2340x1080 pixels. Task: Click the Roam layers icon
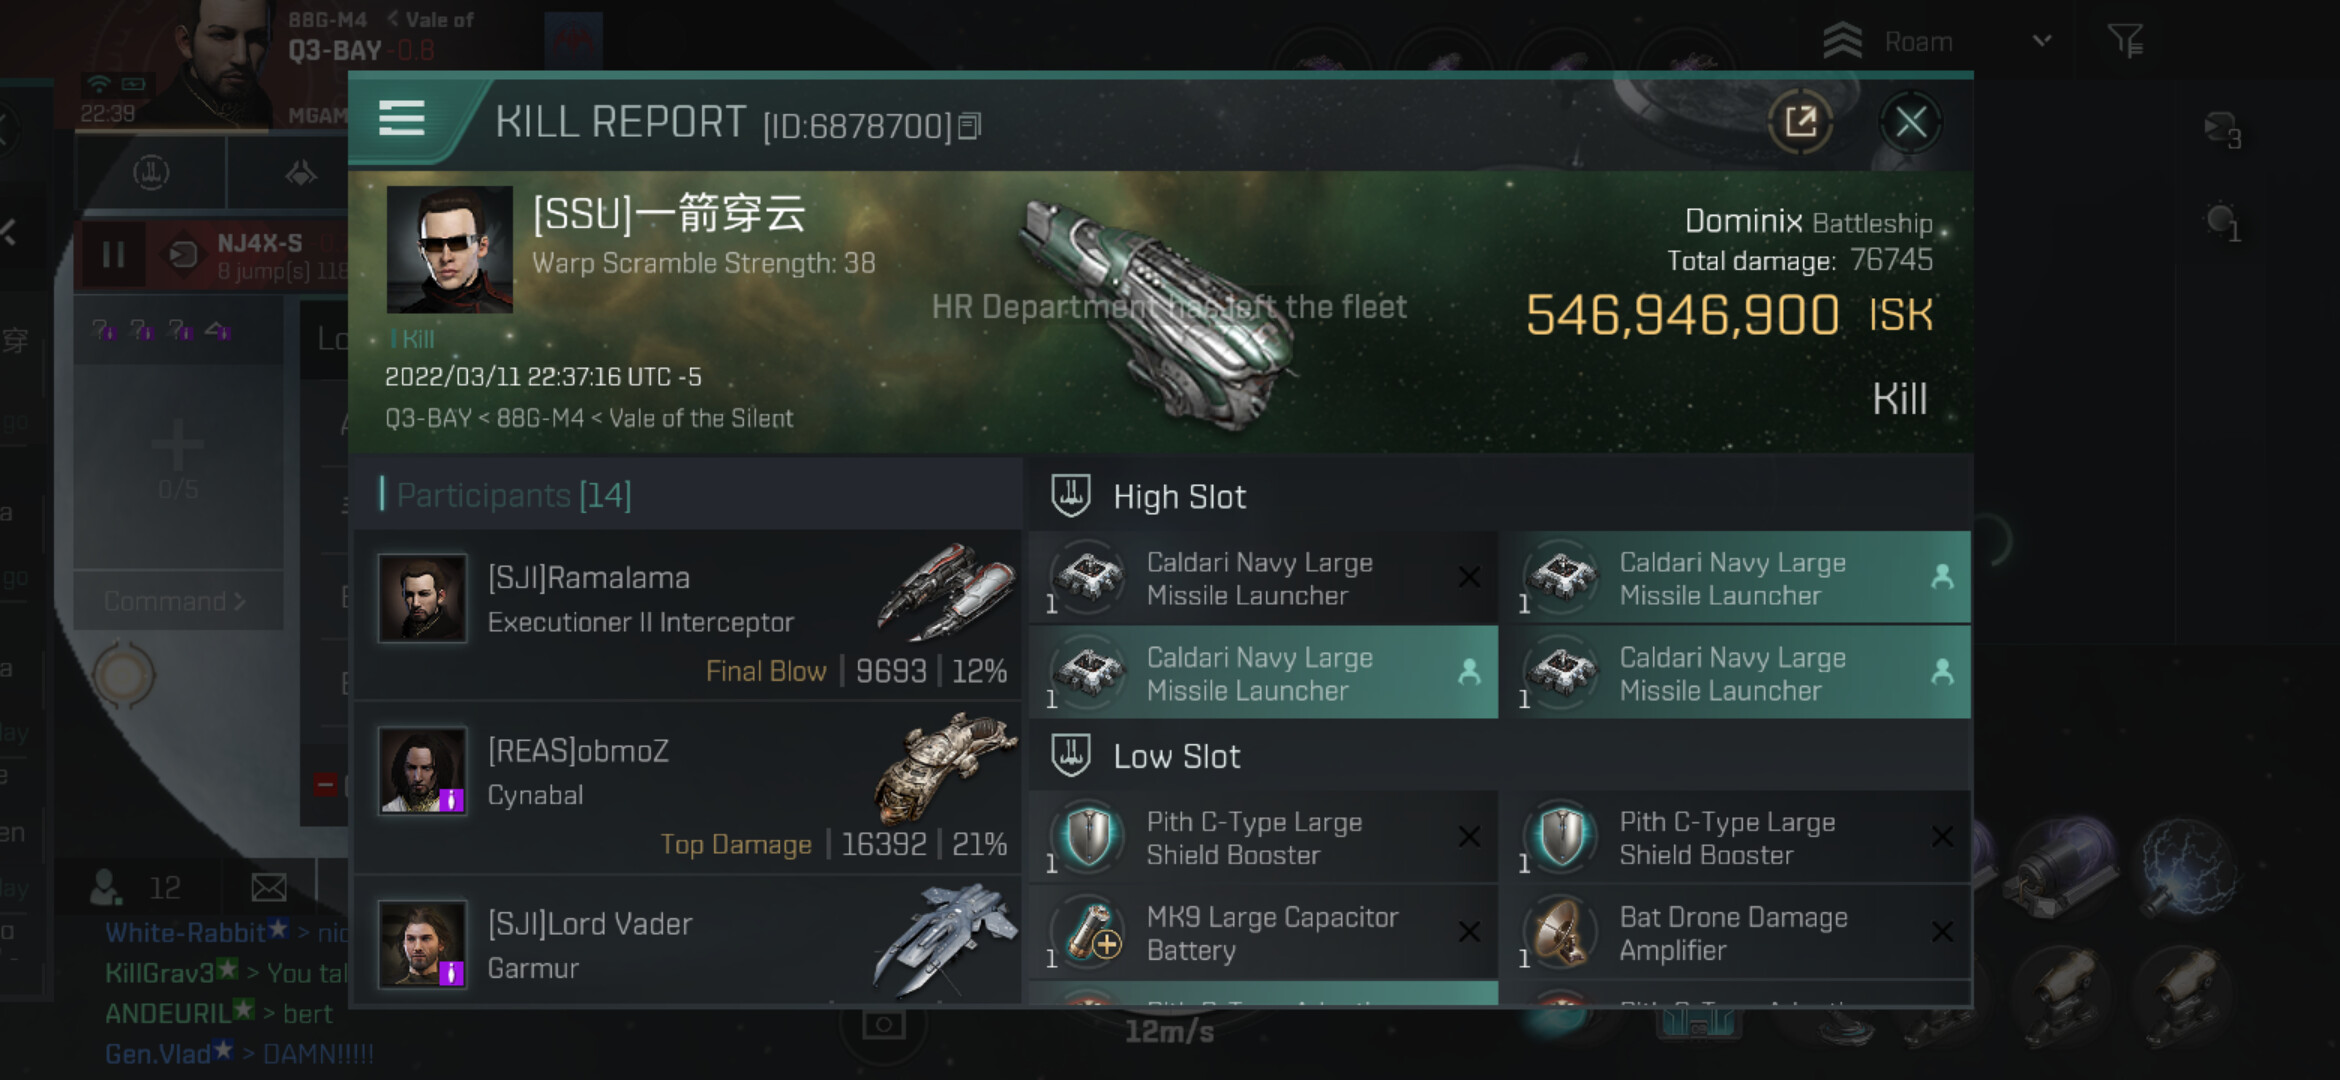pyautogui.click(x=1842, y=41)
